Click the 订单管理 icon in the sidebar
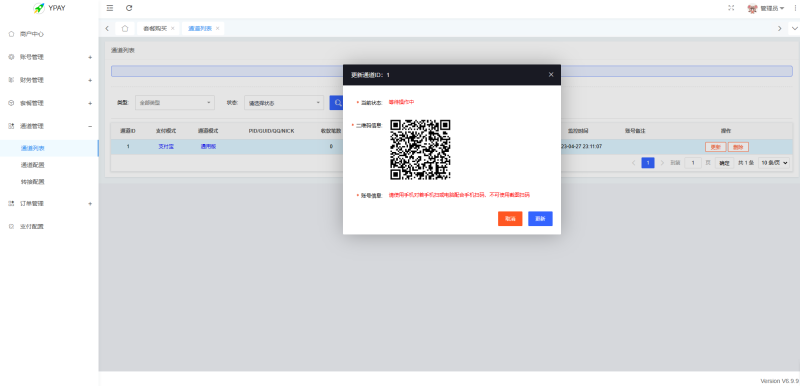800x386 pixels. [11, 203]
